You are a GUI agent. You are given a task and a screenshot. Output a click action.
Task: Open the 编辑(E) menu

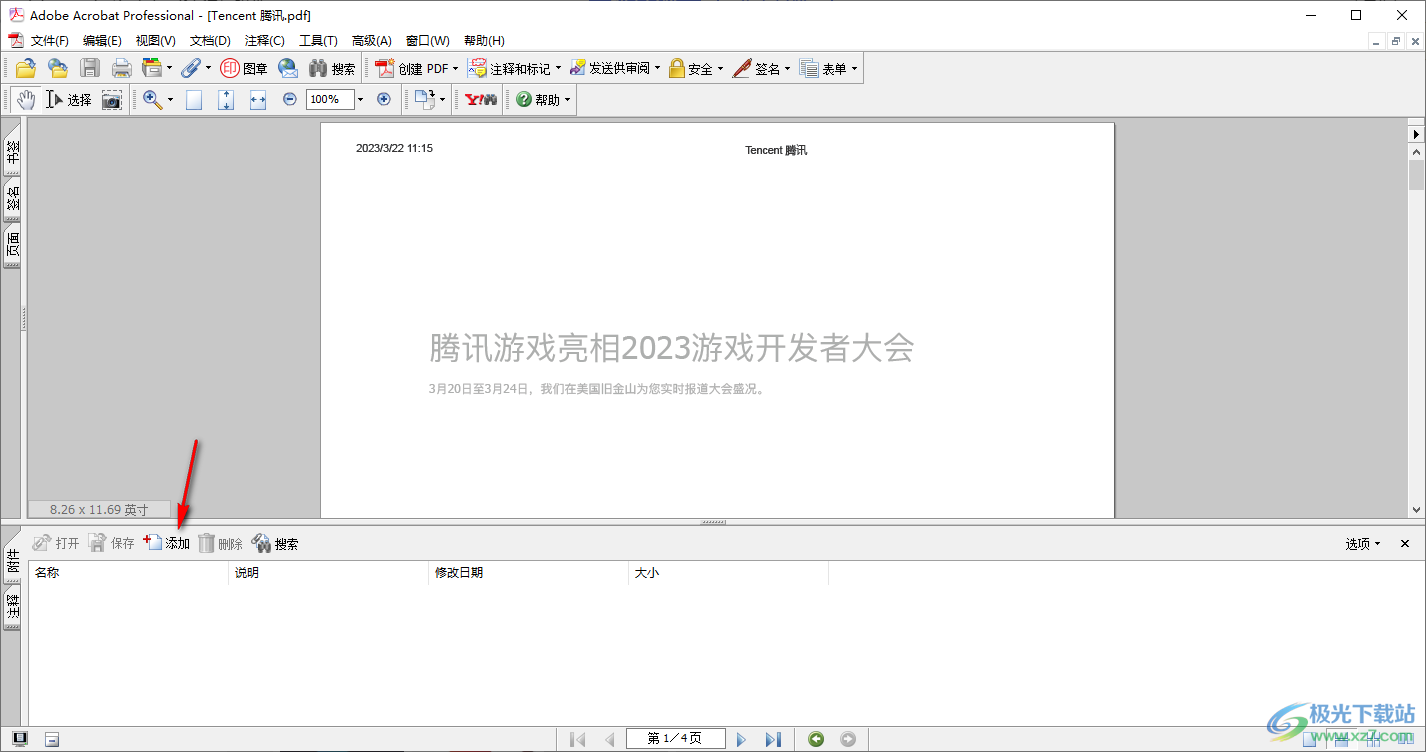coord(102,41)
